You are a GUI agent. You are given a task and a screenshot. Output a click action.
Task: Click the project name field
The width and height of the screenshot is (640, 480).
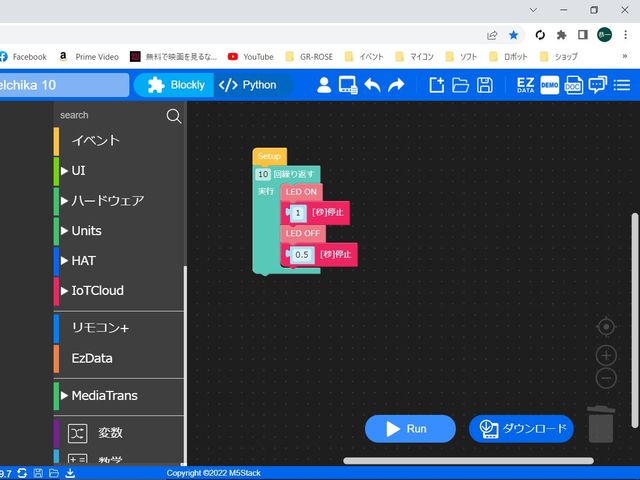(x=64, y=85)
